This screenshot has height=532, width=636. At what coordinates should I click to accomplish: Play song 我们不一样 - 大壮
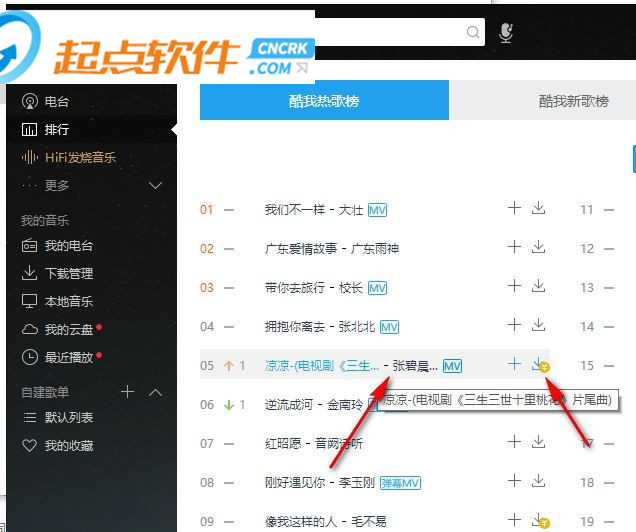tap(314, 210)
